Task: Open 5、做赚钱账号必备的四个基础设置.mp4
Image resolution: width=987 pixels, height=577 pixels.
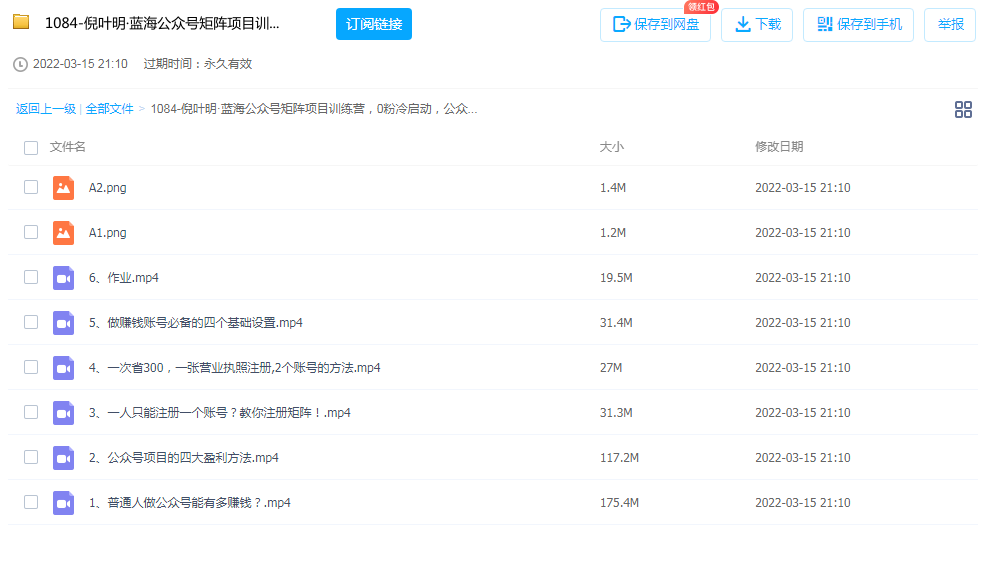Action: point(196,323)
